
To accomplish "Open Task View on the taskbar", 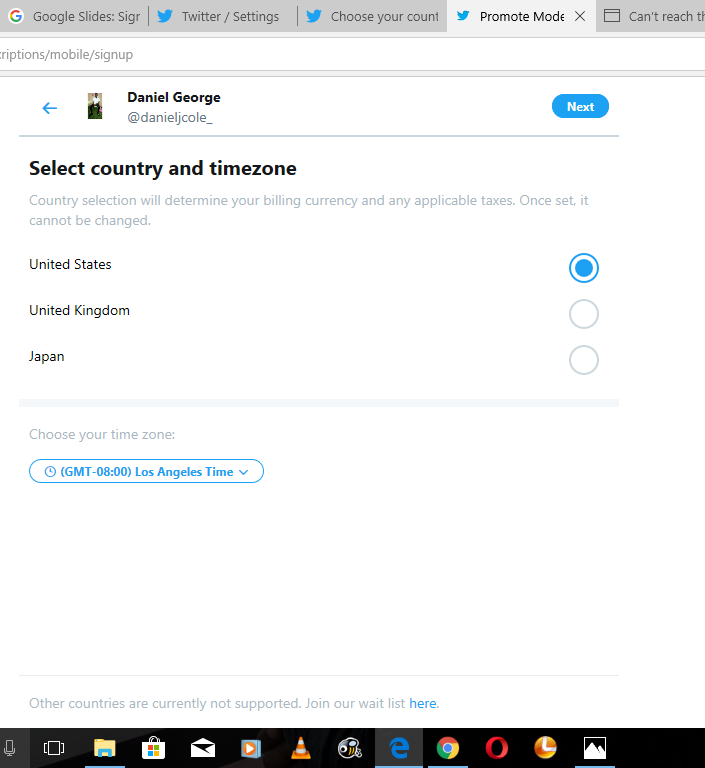I will point(54,748).
